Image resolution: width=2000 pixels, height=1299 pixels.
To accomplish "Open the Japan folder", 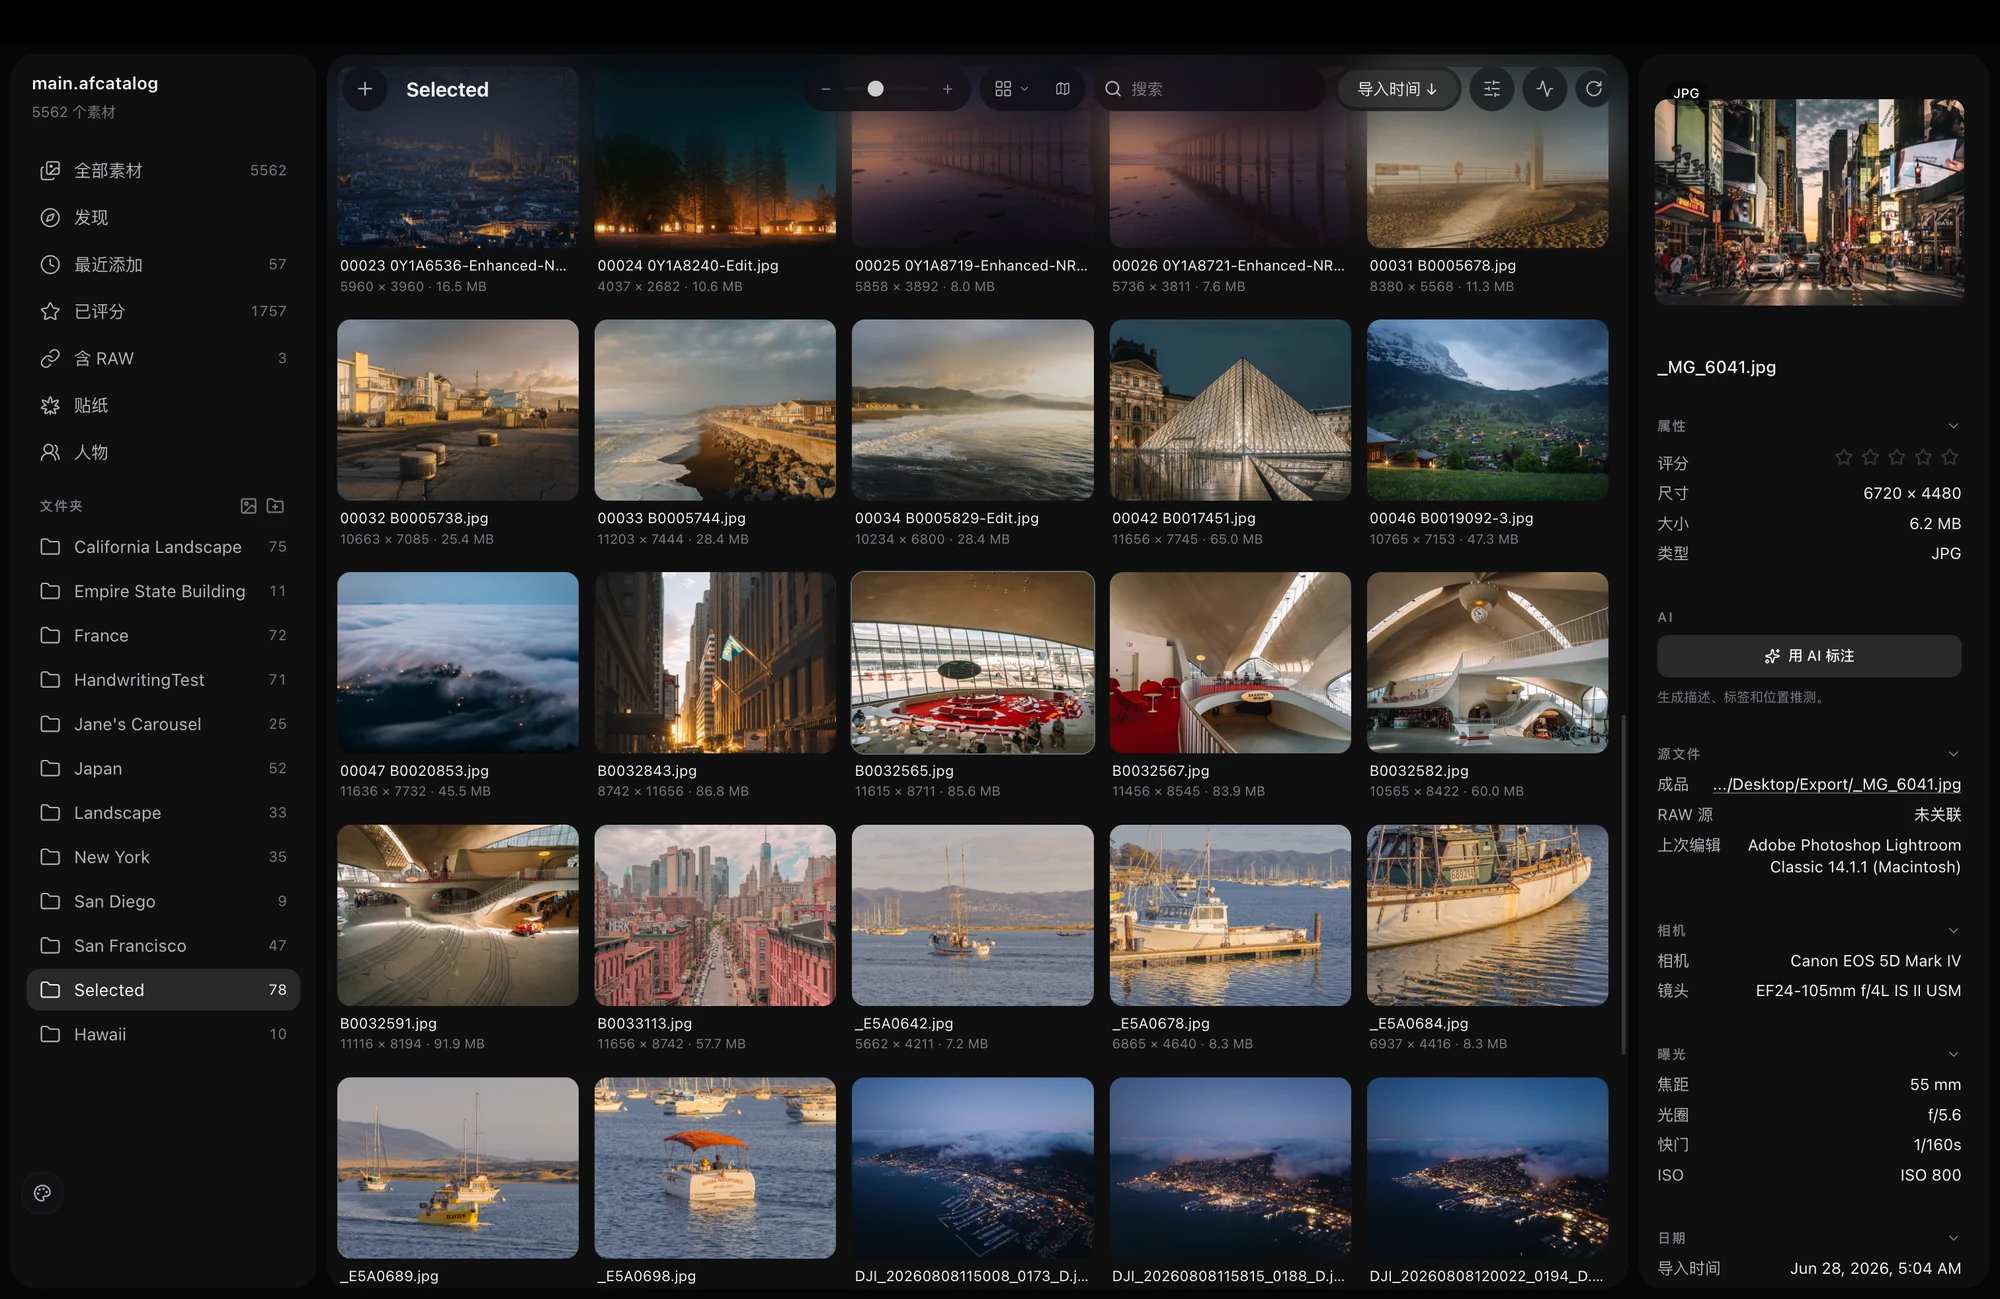I will point(163,769).
